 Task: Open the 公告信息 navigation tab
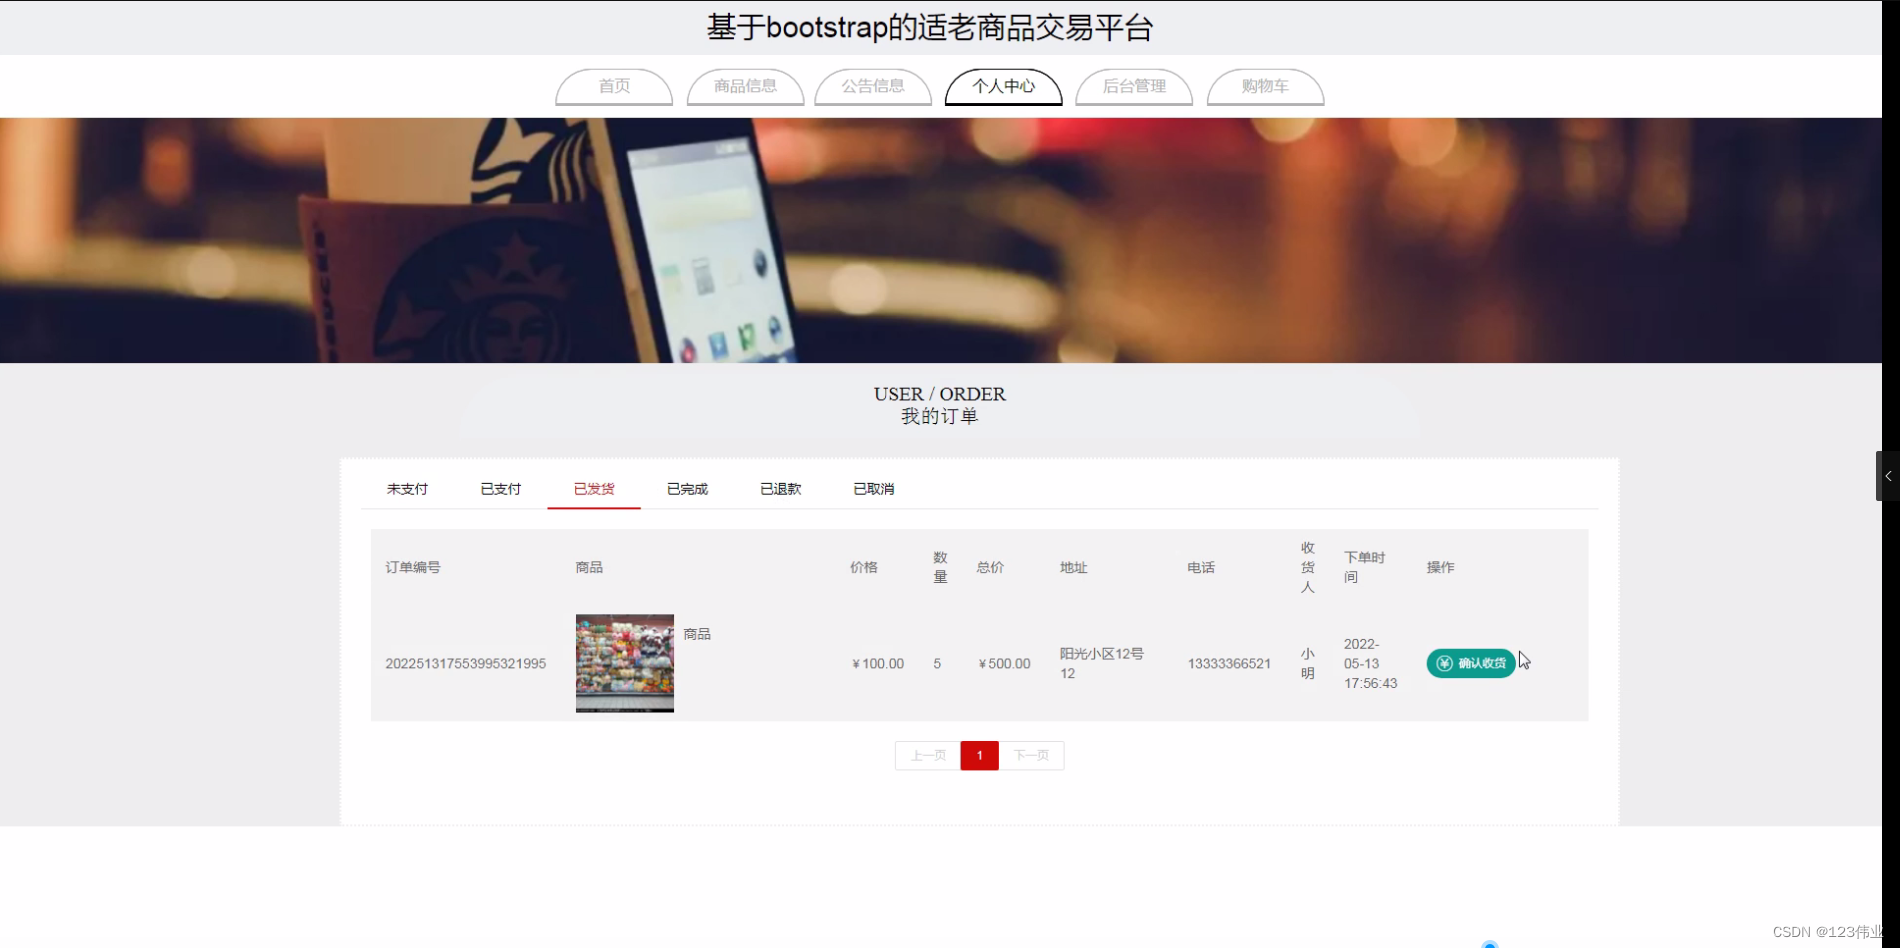click(872, 87)
